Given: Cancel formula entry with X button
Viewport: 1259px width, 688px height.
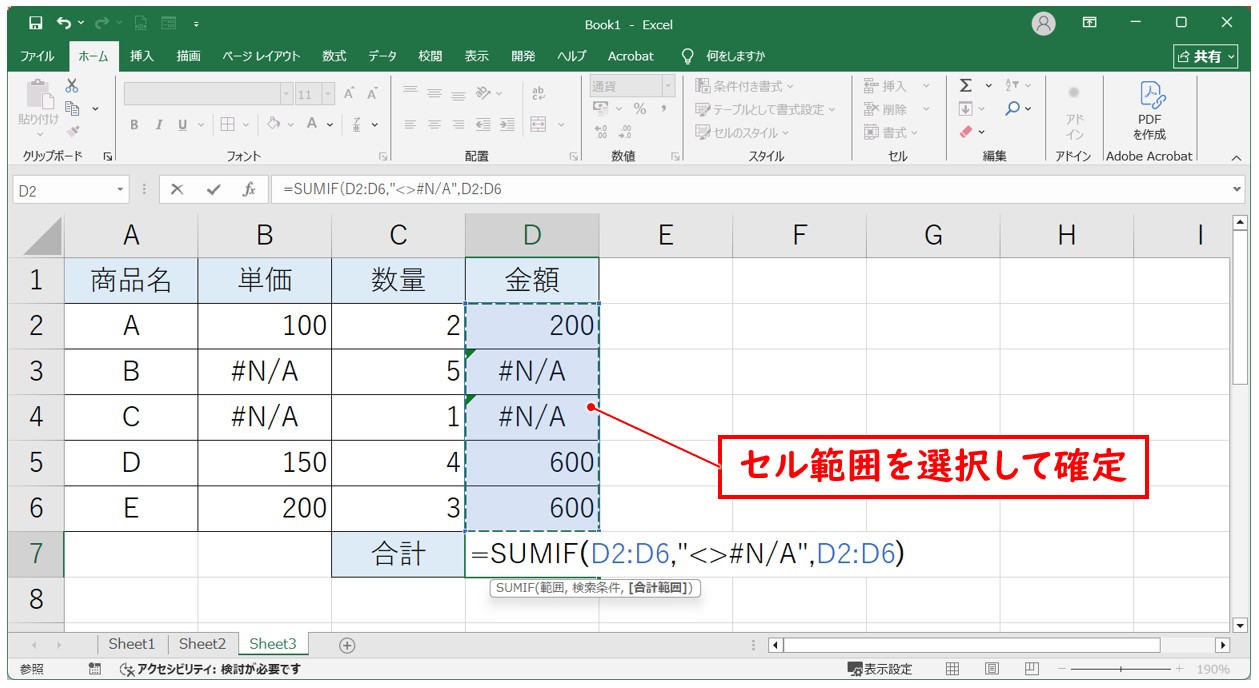Looking at the screenshot, I should pos(177,189).
